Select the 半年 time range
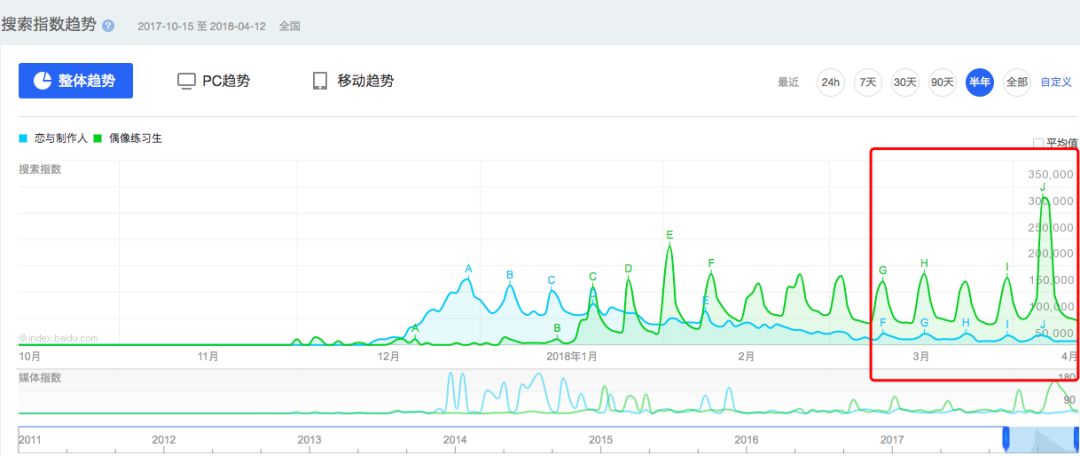1080x456 pixels. click(979, 82)
